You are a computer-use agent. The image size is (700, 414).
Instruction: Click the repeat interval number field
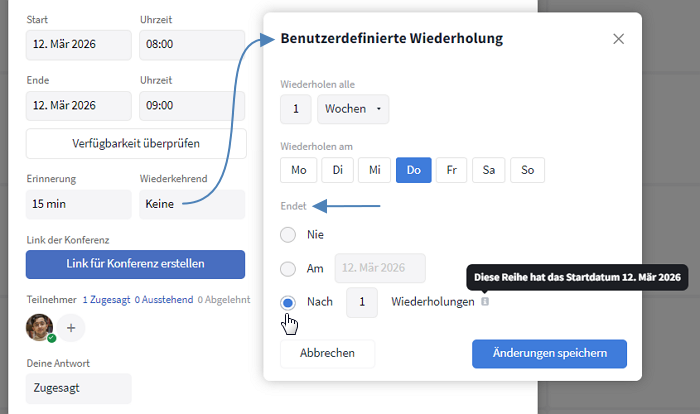coord(296,109)
